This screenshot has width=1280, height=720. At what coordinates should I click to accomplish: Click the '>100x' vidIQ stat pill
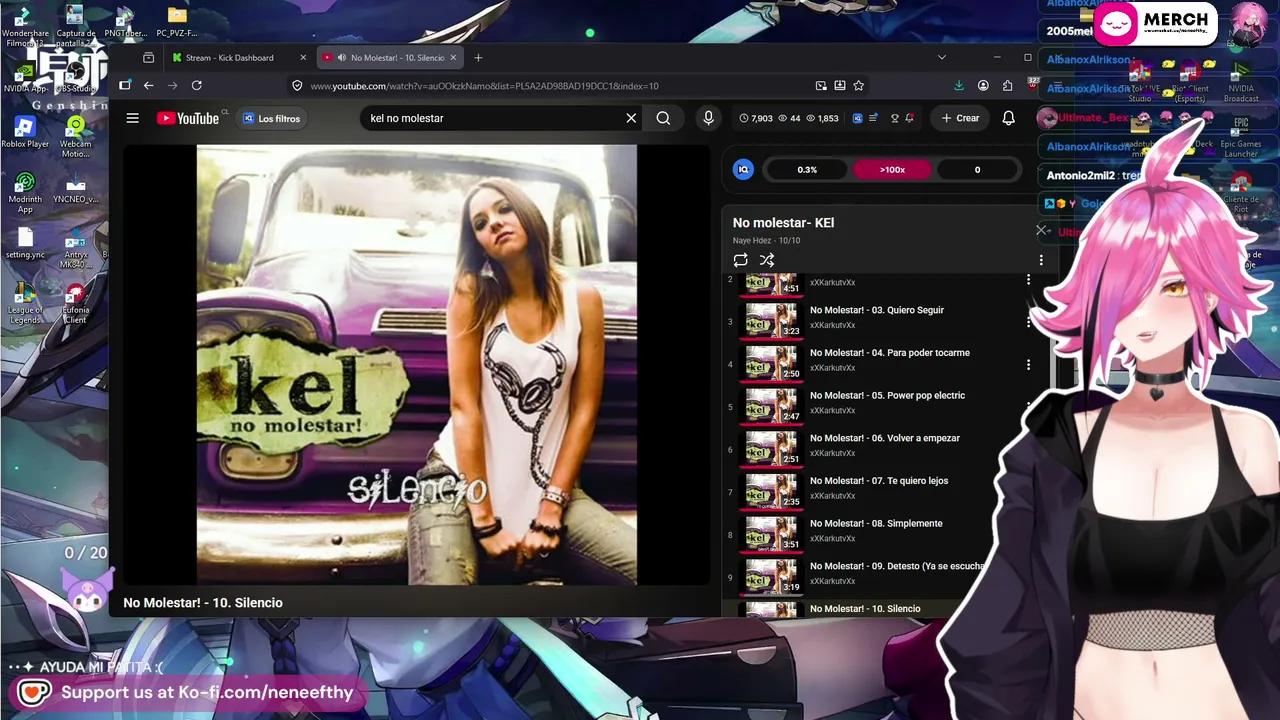[x=892, y=170]
